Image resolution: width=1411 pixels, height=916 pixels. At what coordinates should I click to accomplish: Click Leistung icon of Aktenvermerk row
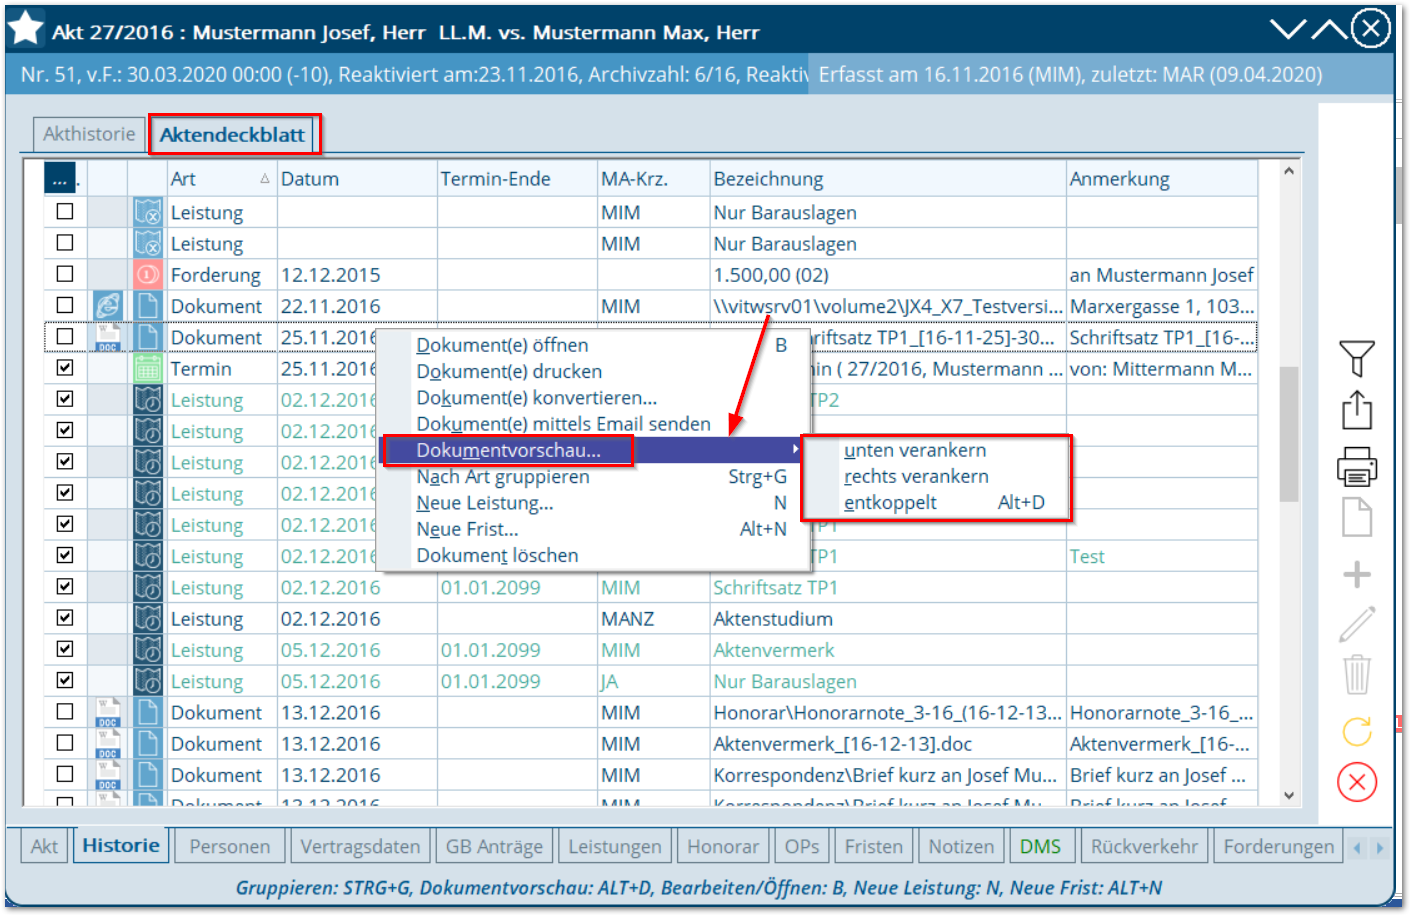(148, 649)
